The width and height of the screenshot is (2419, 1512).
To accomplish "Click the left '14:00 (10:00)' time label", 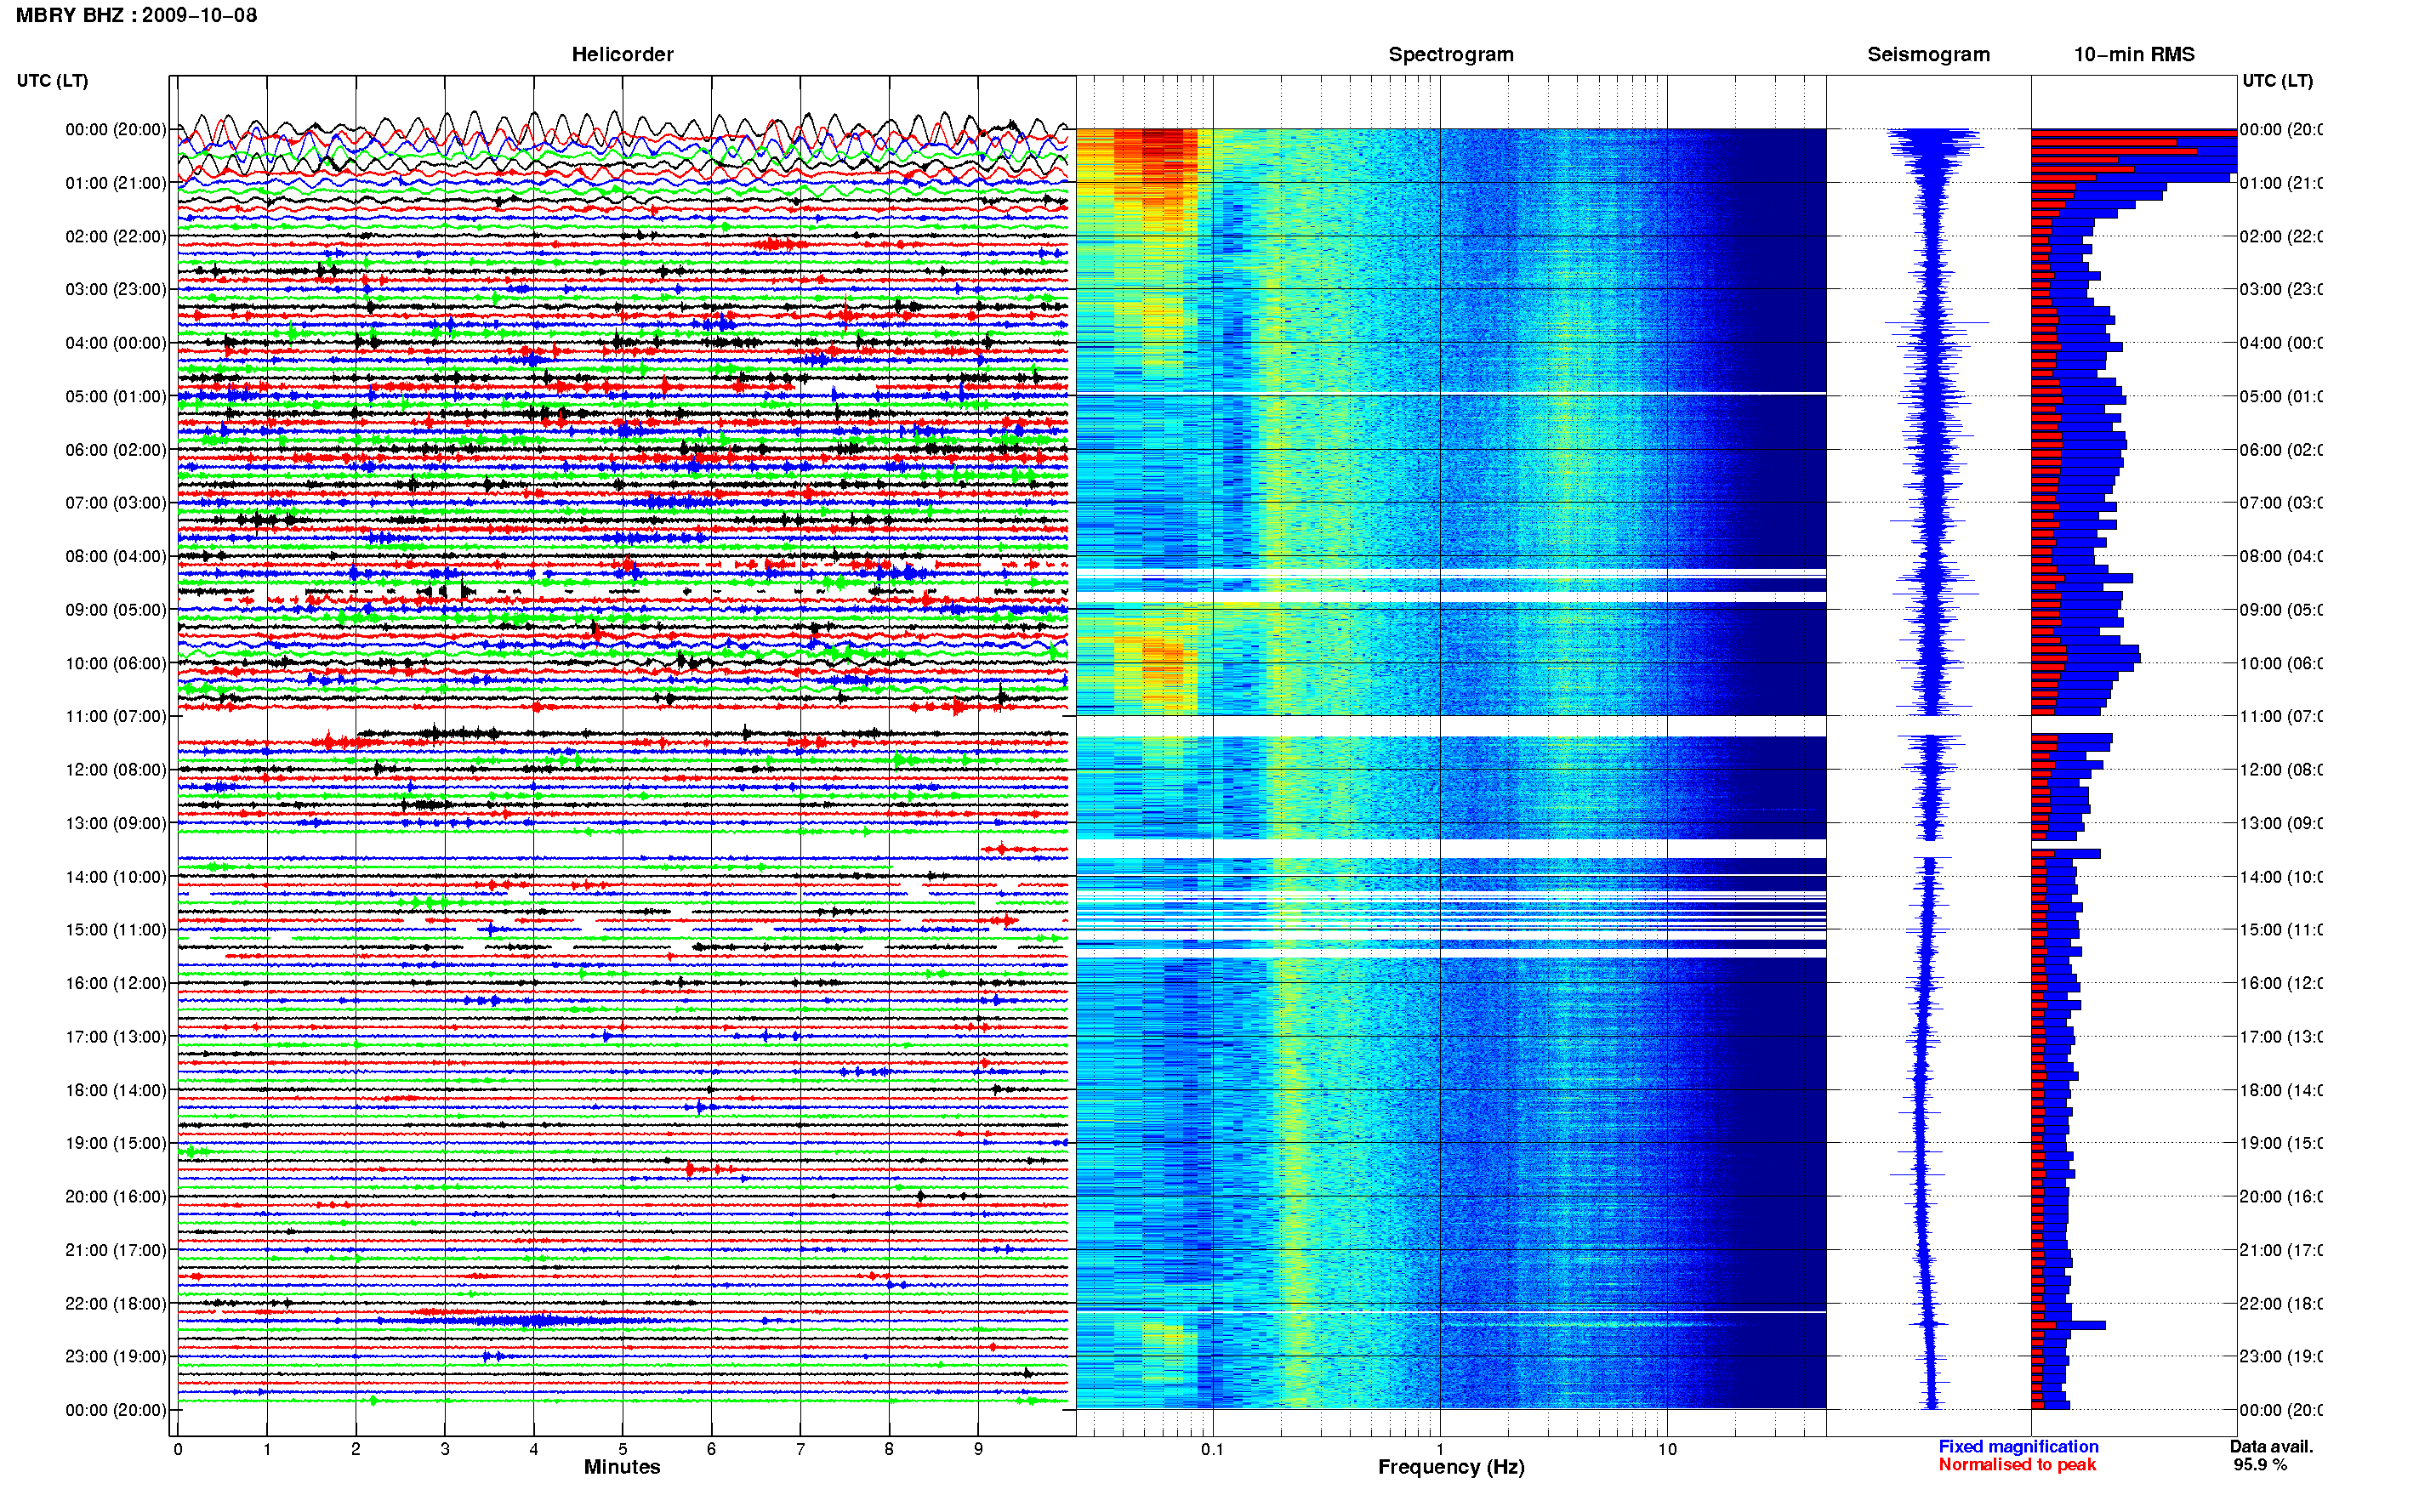I will point(116,877).
